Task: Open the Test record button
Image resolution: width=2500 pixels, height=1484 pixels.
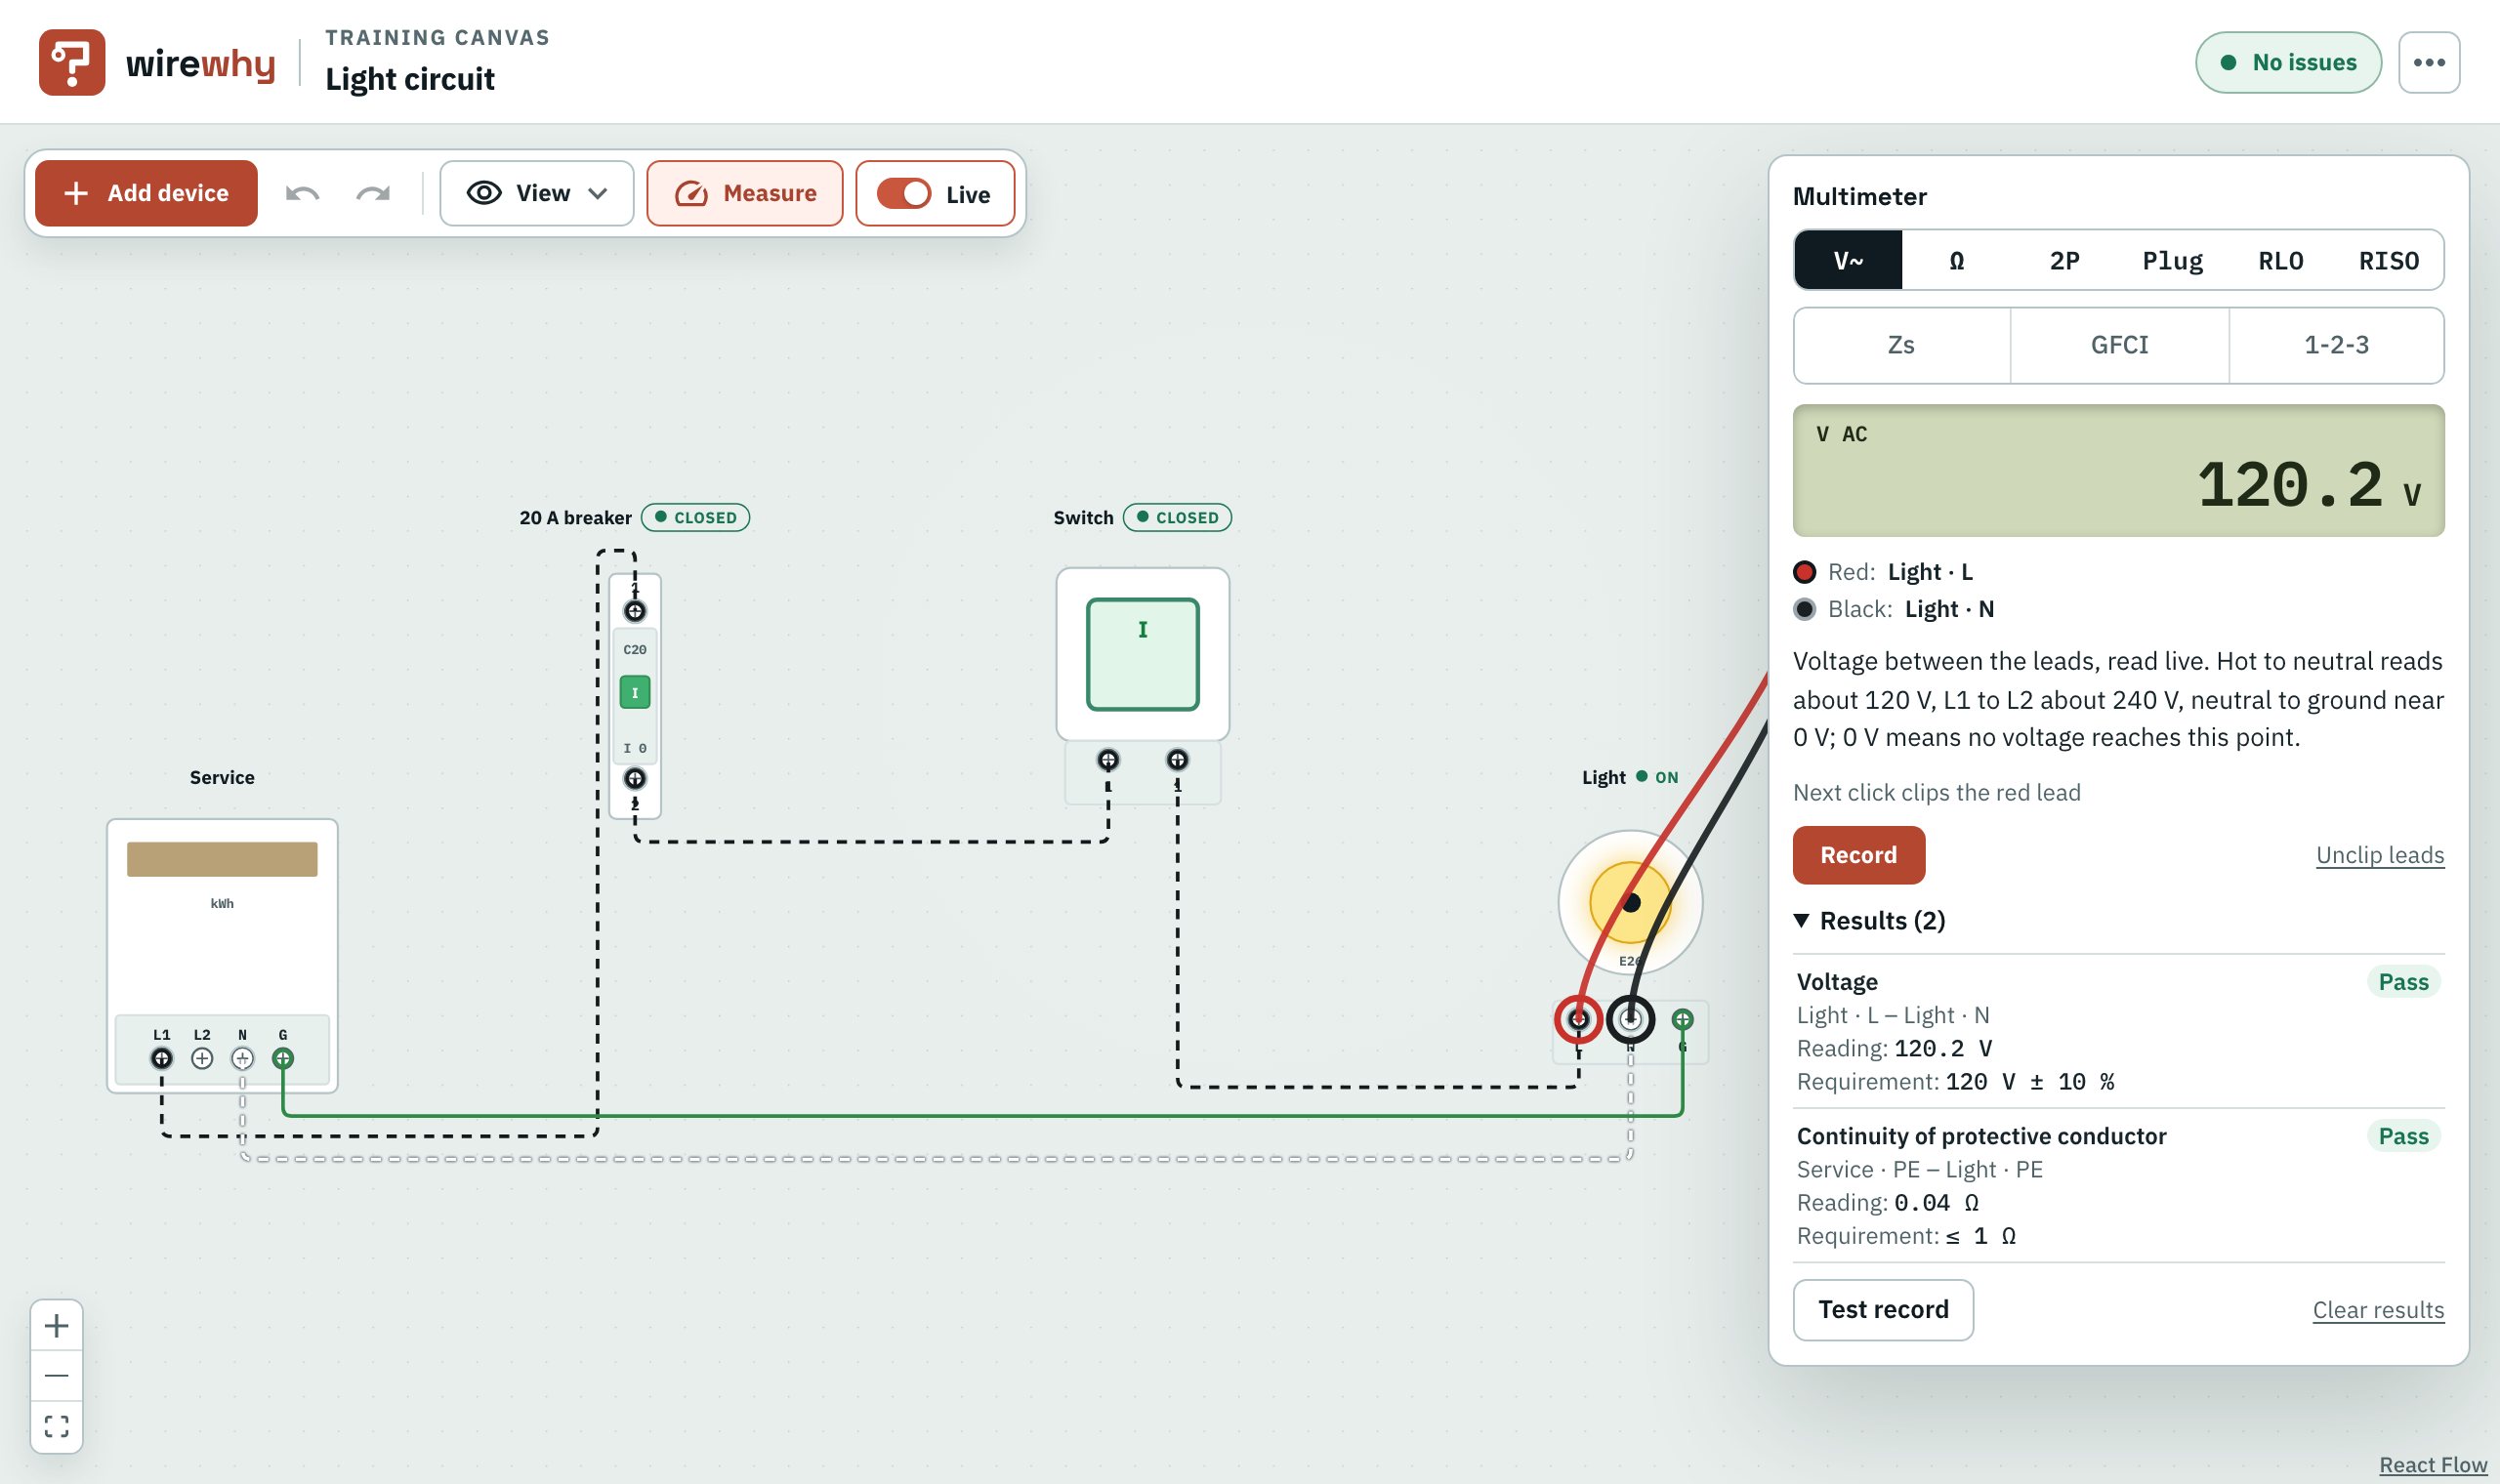Action: tap(1883, 1309)
